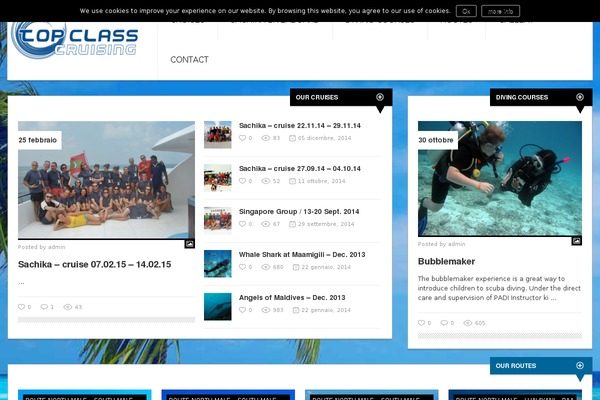This screenshot has width=600, height=400.
Task: Like the Sachika cruise 22.11.14 post
Action: (x=243, y=138)
